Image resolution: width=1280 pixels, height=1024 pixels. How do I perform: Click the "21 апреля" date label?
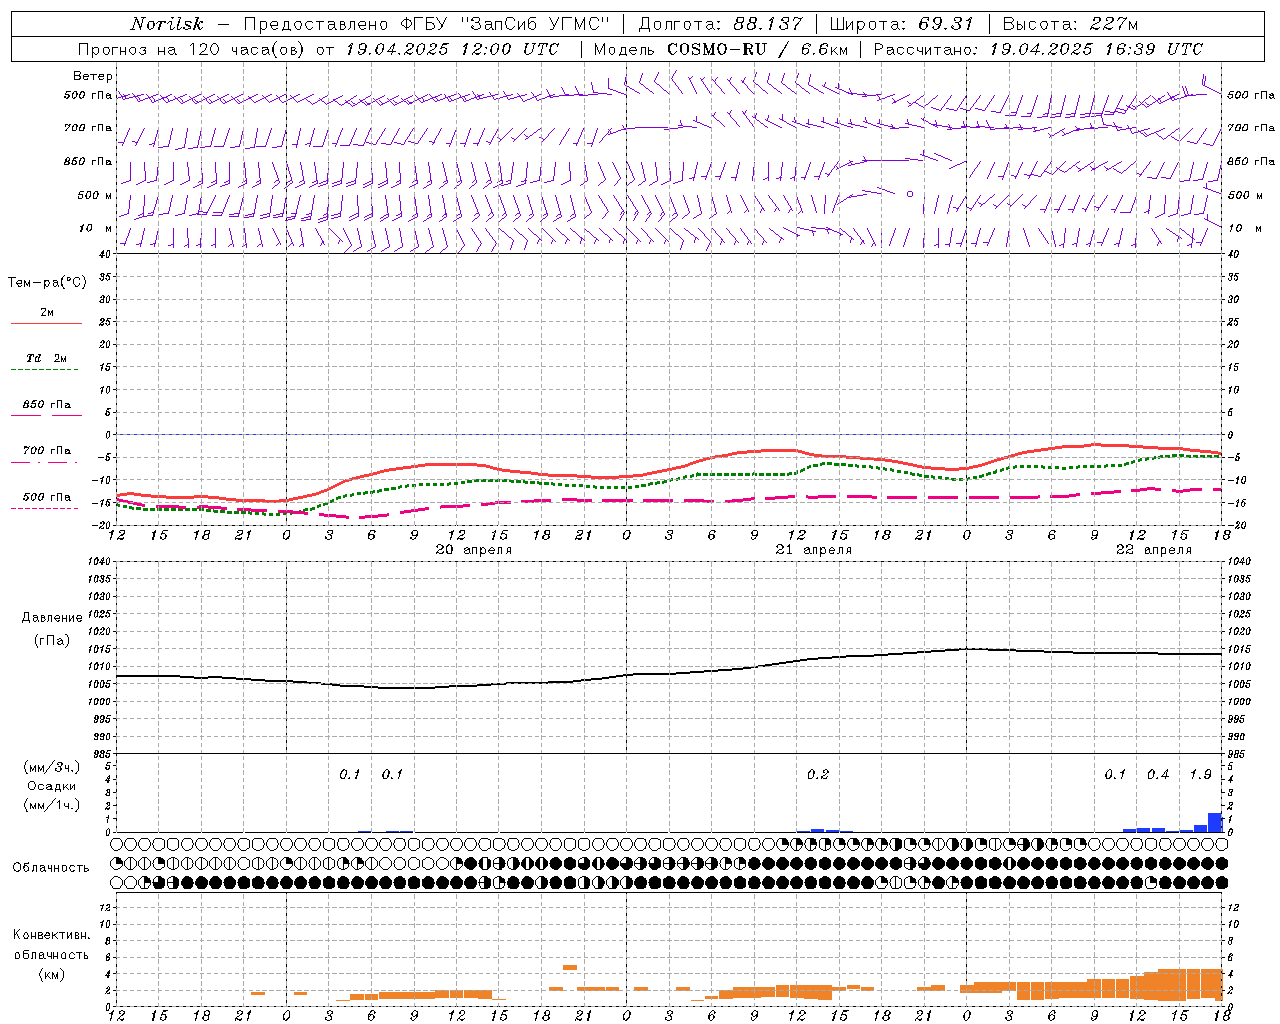(814, 550)
